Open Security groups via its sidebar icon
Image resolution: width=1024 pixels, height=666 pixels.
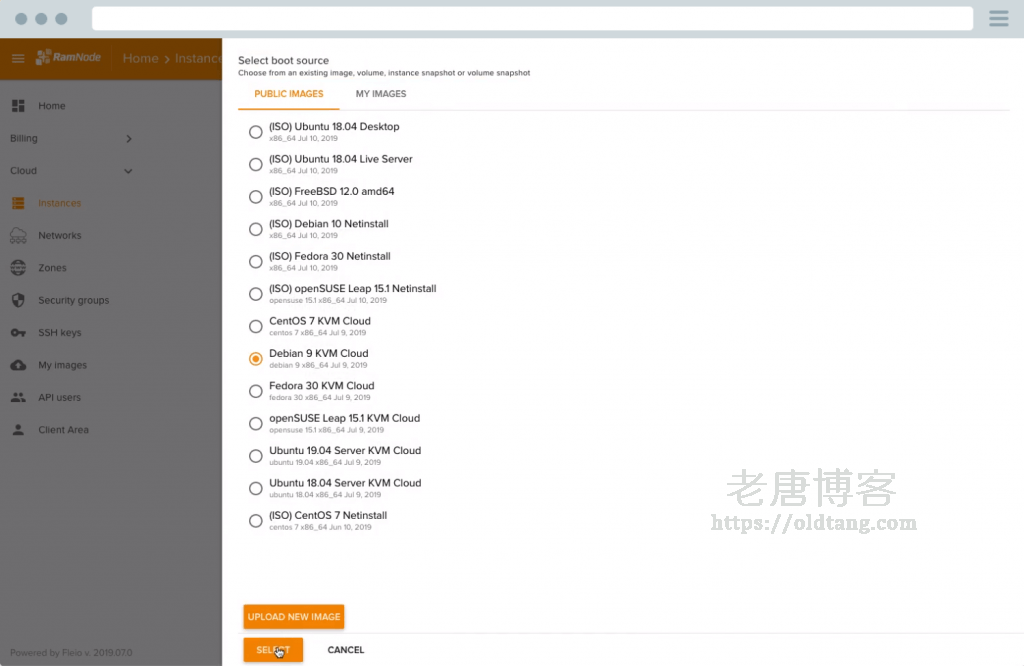(18, 300)
